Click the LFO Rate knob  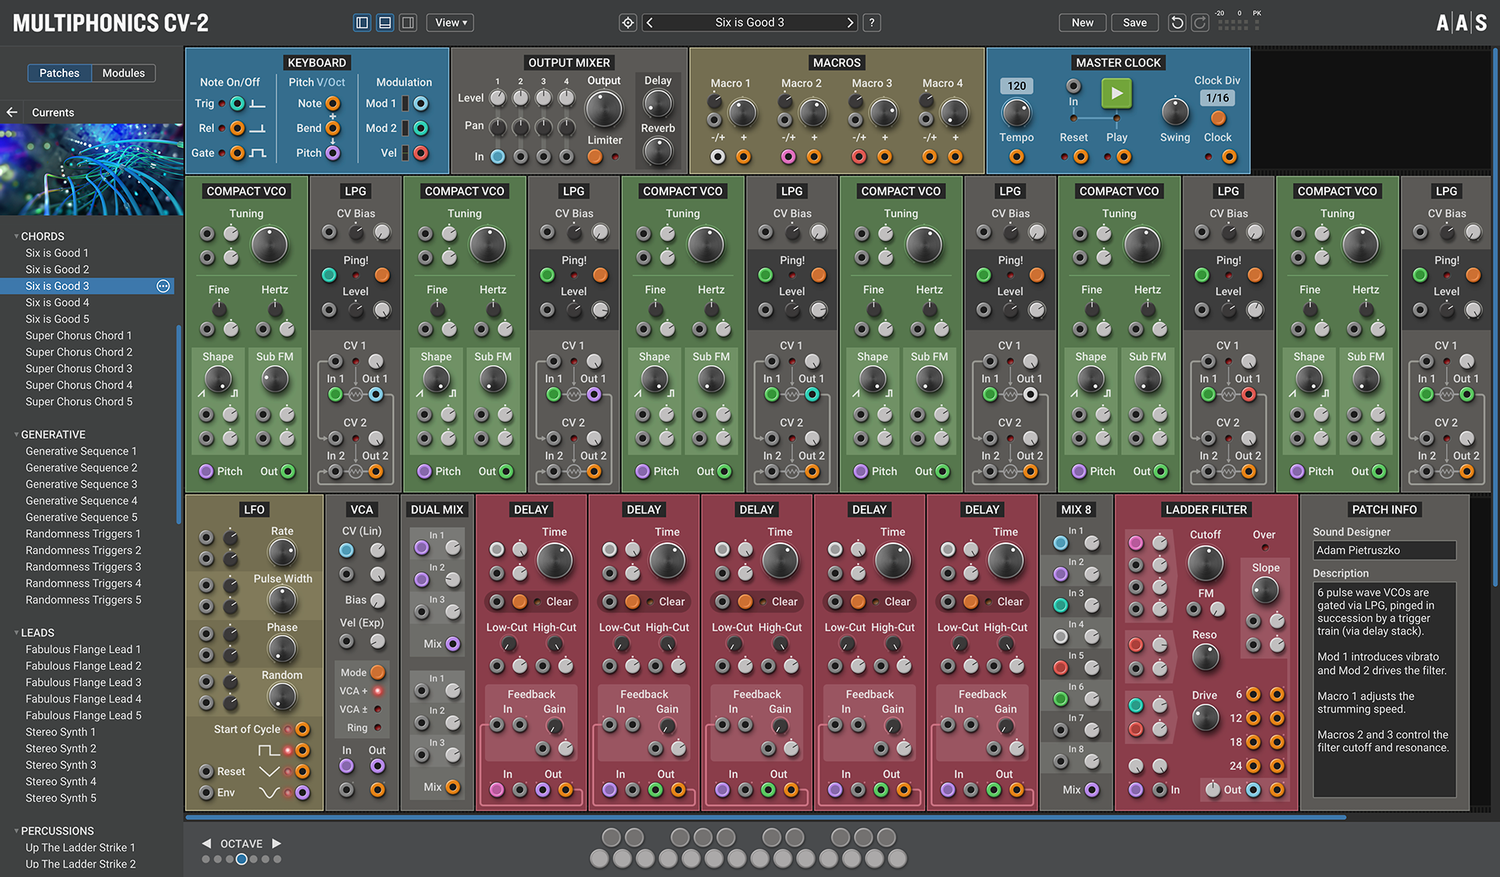point(282,552)
